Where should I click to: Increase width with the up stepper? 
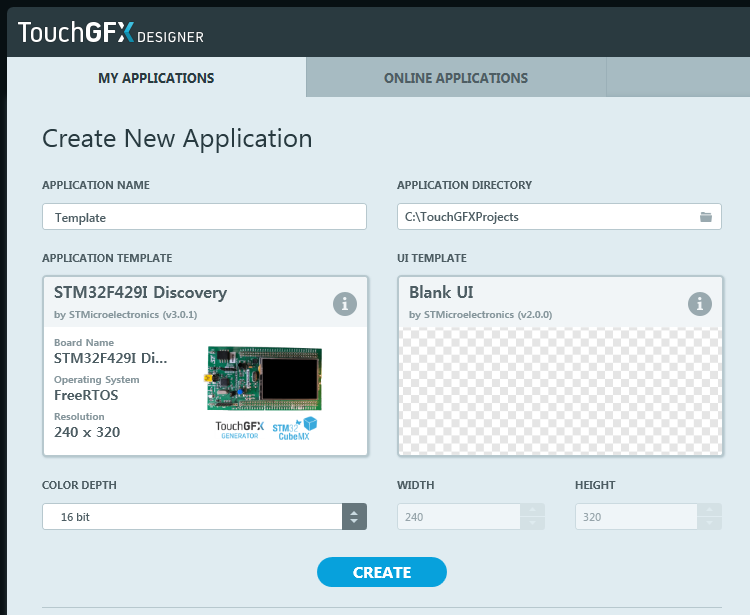click(532, 510)
